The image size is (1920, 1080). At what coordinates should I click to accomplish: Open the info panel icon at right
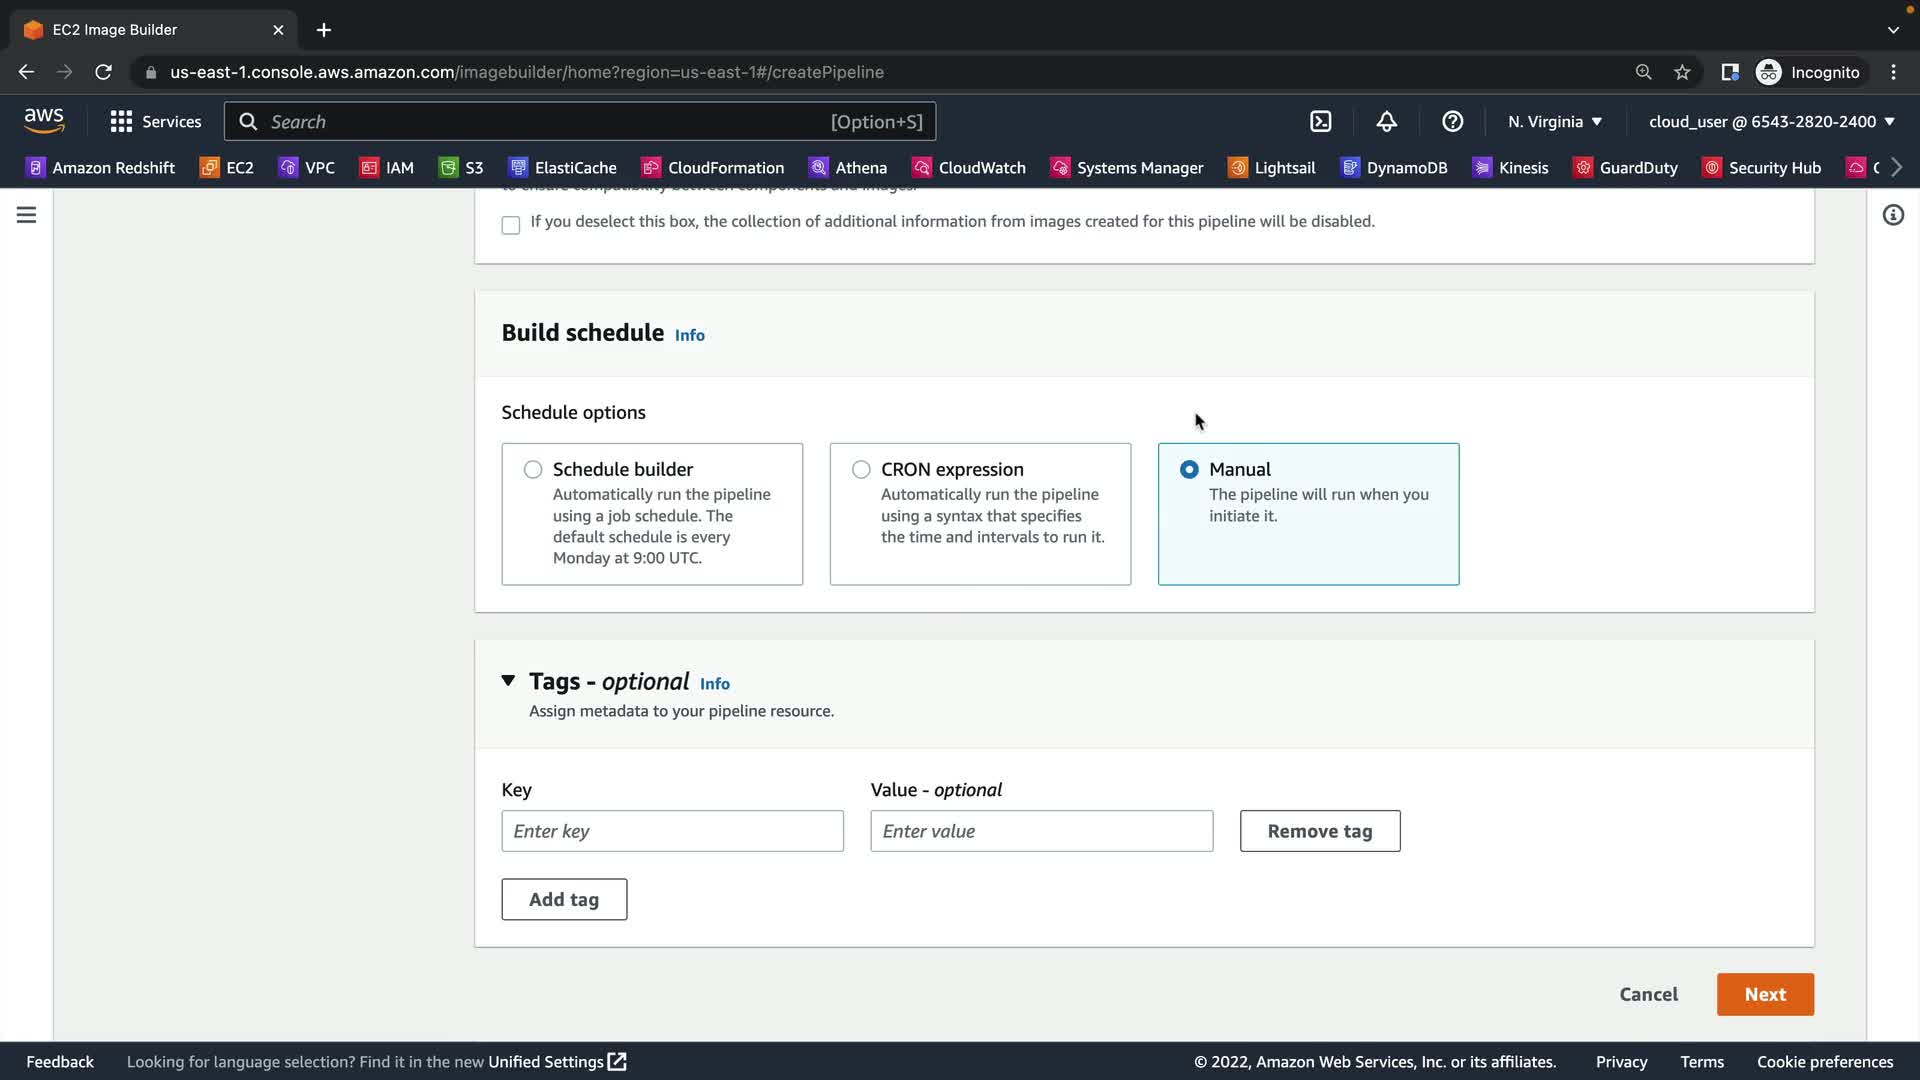[1893, 215]
